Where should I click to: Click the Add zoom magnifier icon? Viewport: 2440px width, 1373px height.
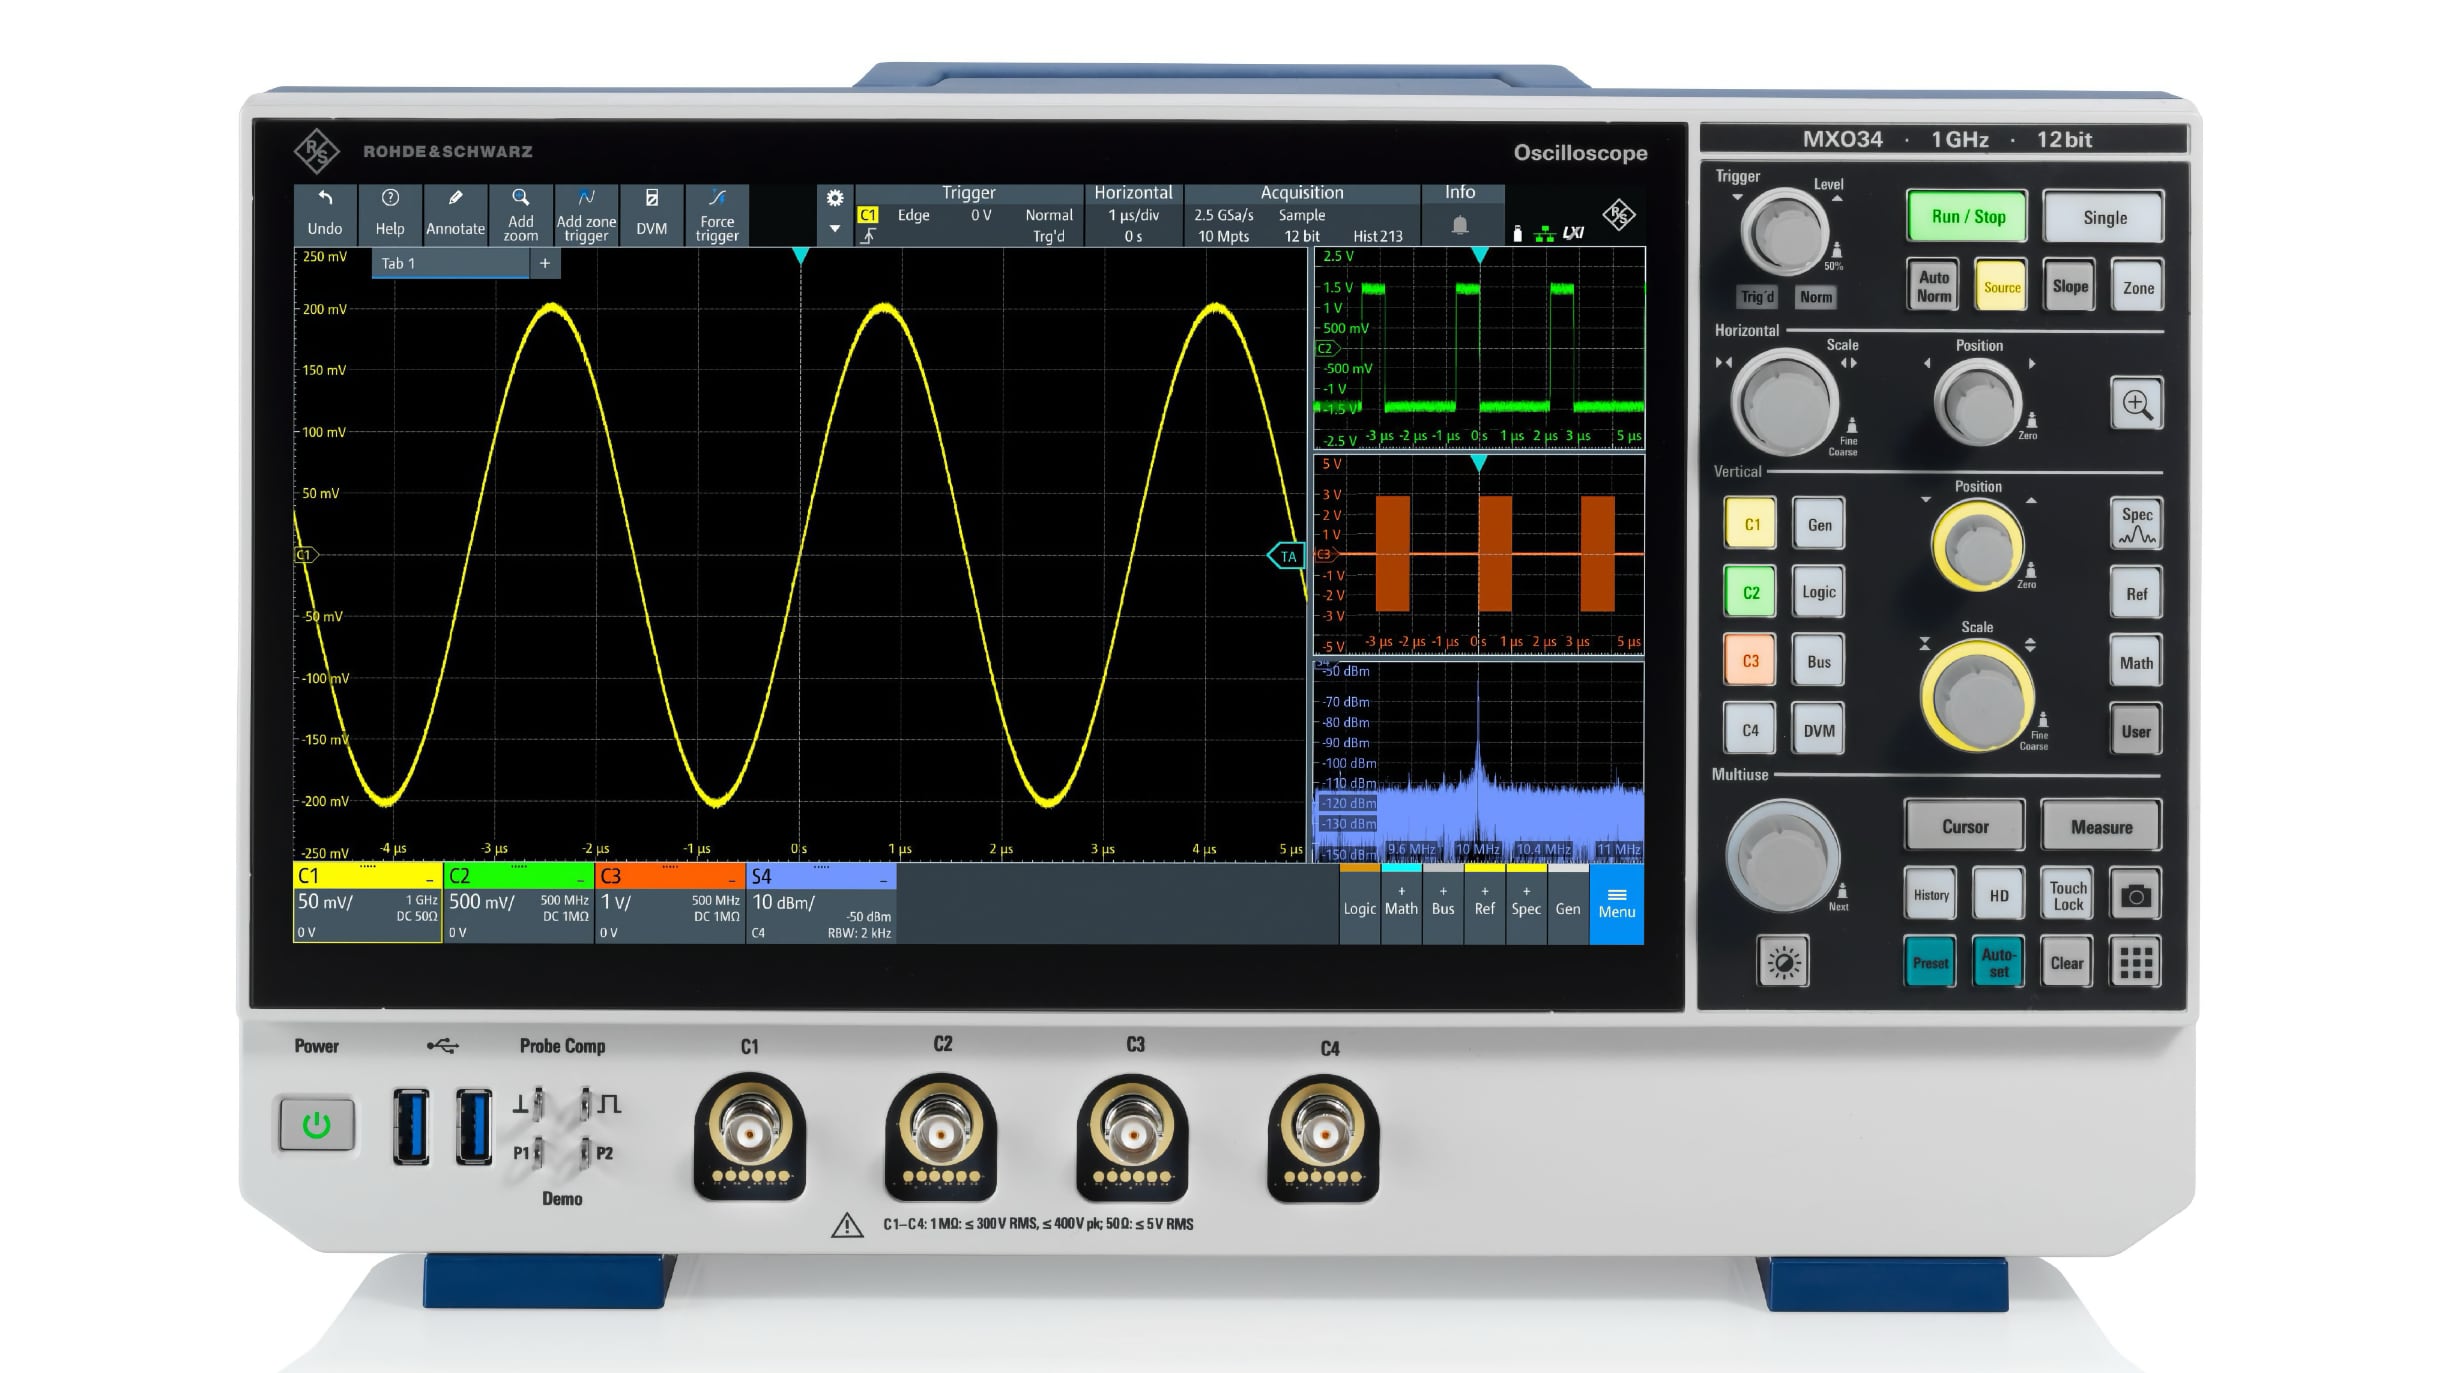tap(520, 214)
